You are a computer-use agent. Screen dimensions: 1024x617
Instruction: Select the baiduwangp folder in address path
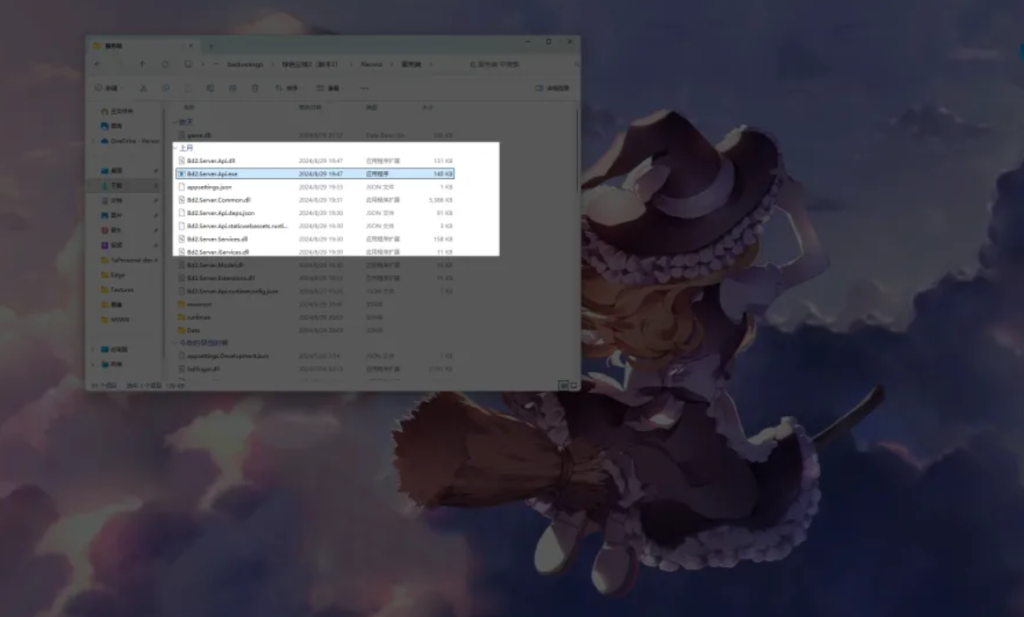pyautogui.click(x=245, y=64)
